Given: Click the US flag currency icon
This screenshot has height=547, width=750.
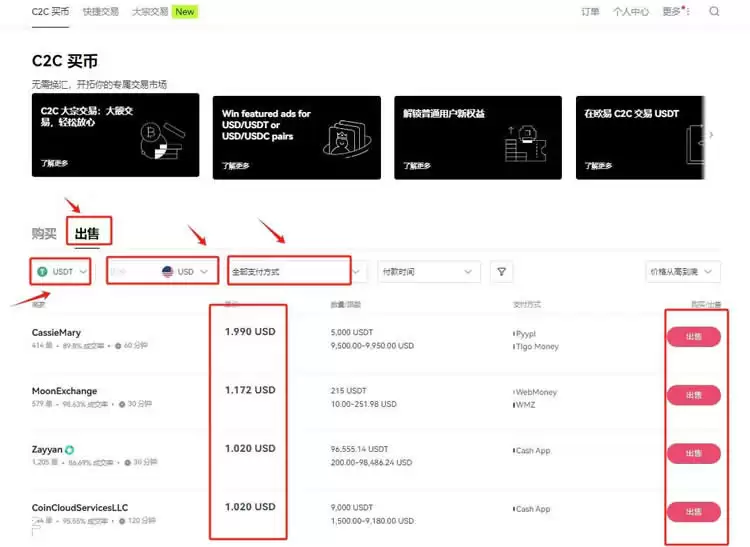Looking at the screenshot, I should [x=167, y=271].
